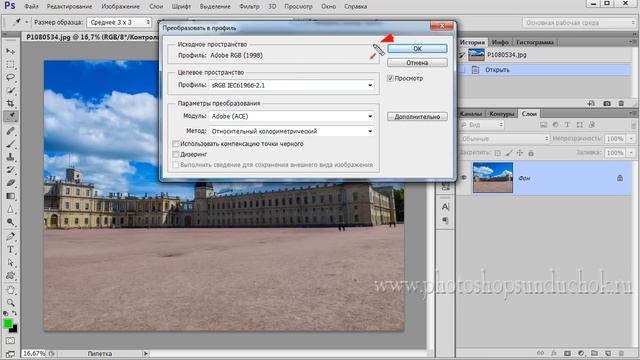The width and height of the screenshot is (640, 360).
Task: Enable Использовать компенсацию точки черного checkbox
Action: (176, 144)
